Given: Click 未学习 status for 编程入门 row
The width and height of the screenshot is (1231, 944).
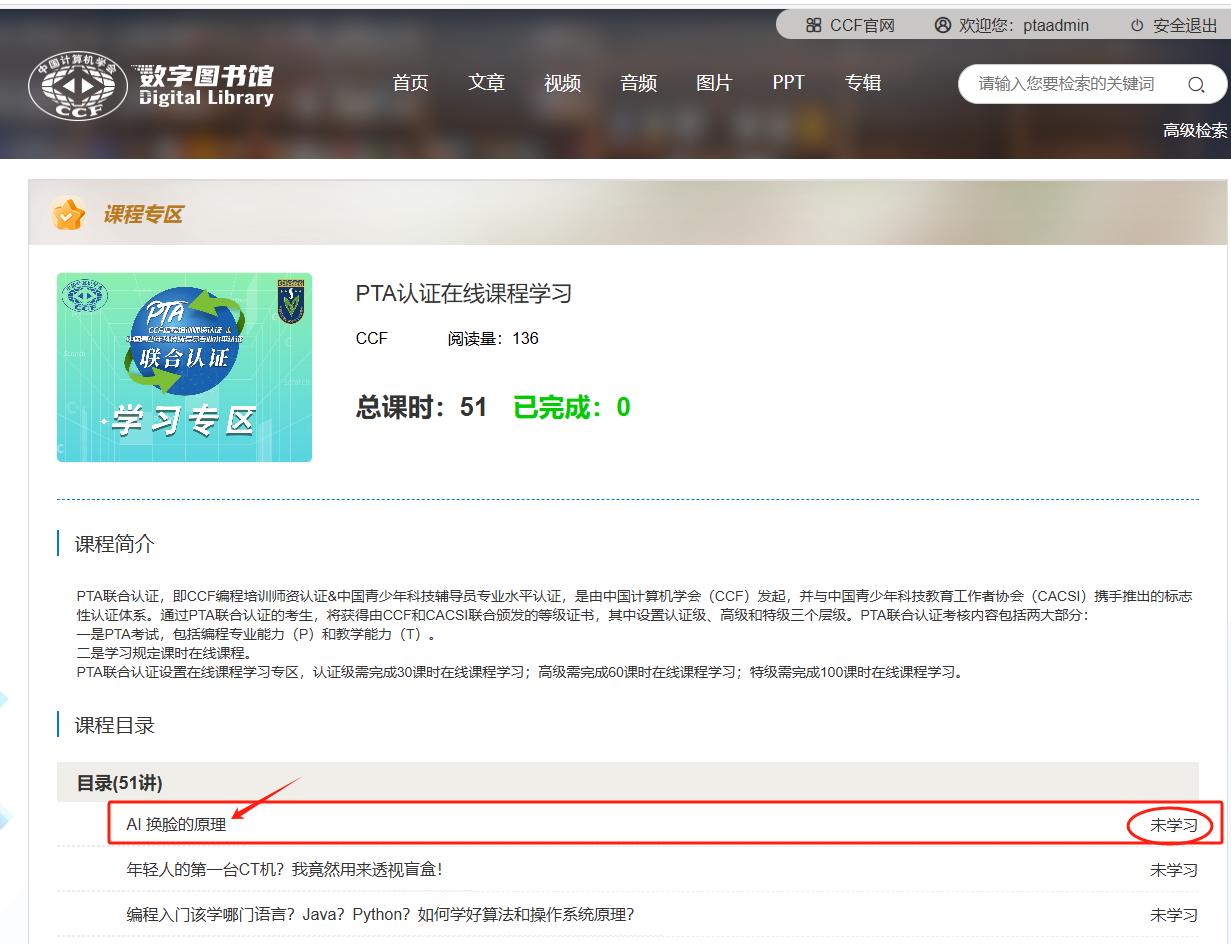Looking at the screenshot, I should click(x=1174, y=915).
